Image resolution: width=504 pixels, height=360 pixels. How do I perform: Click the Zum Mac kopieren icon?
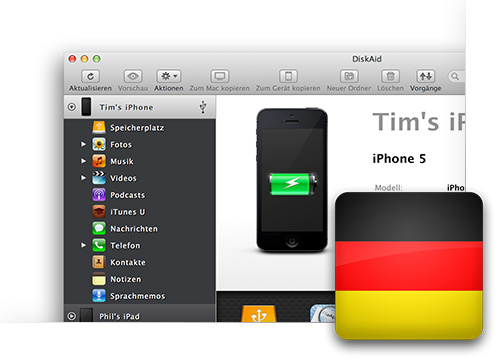click(220, 76)
